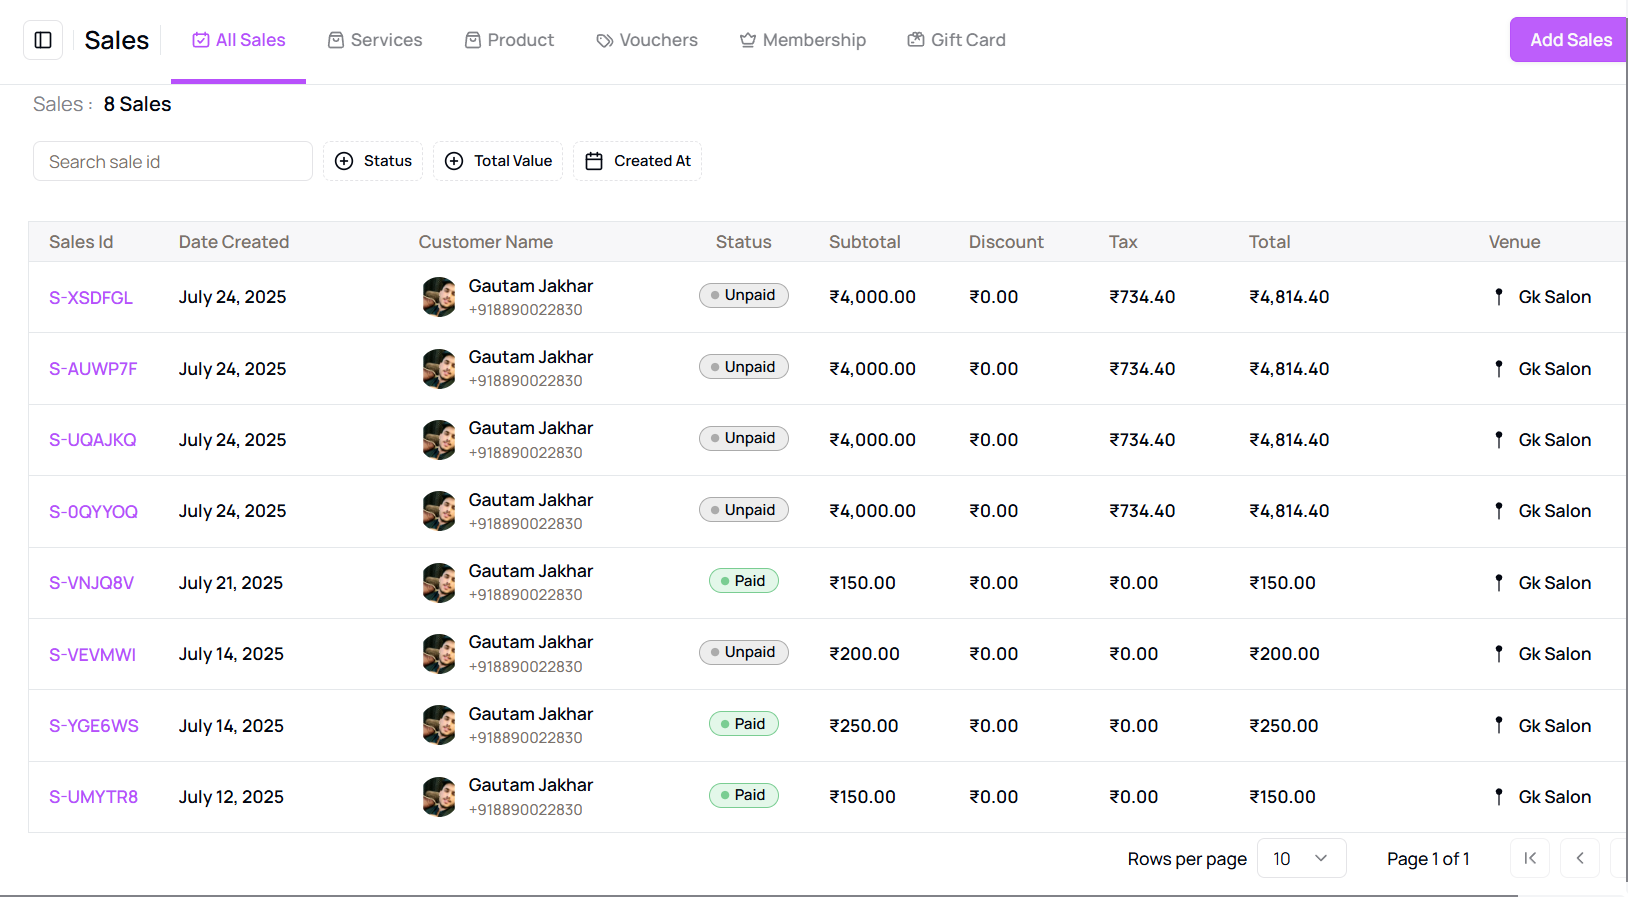Click customer avatar in S-YGE6WS row
This screenshot has height=897, width=1628.
point(439,725)
